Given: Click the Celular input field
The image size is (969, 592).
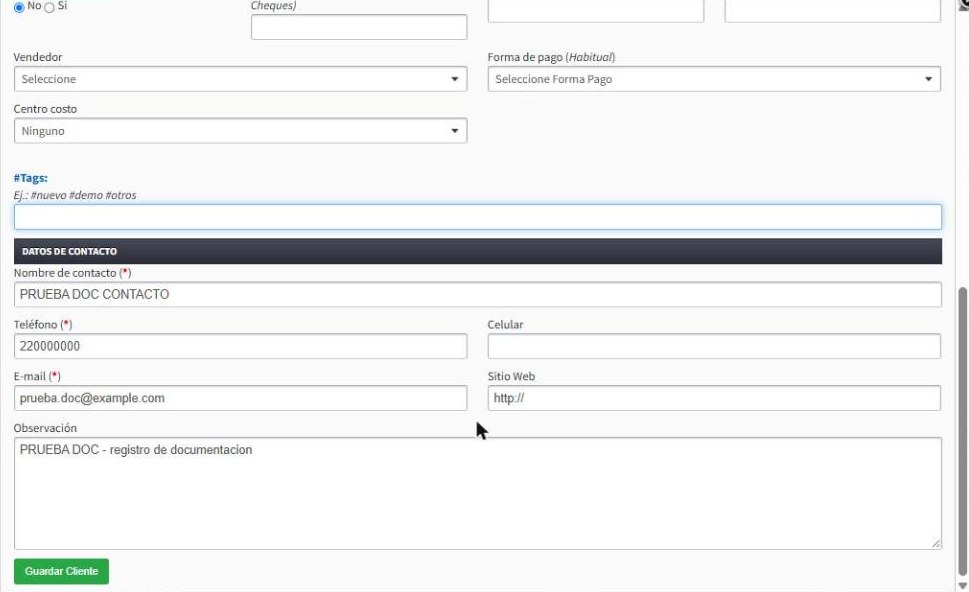Looking at the screenshot, I should [x=714, y=346].
